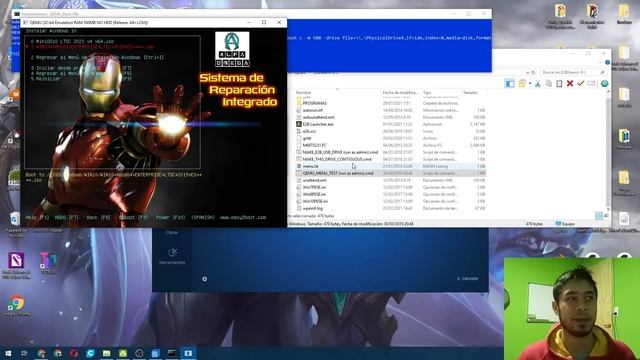Click the Alfa Omega logo in QEMU window
The height and width of the screenshot is (360, 640).
232,49
